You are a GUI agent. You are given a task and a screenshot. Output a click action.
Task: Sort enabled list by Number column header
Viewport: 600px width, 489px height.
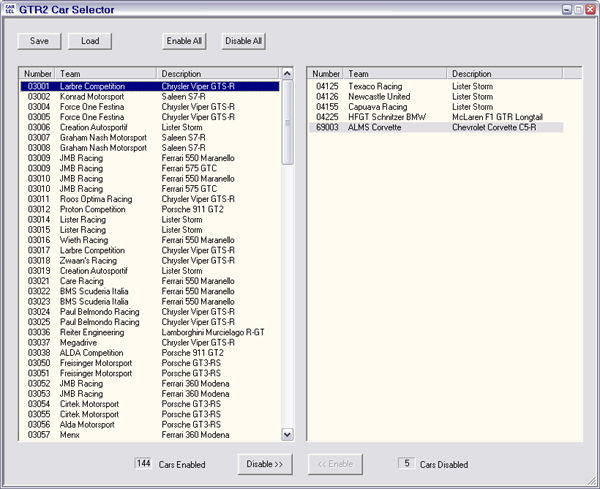point(38,74)
